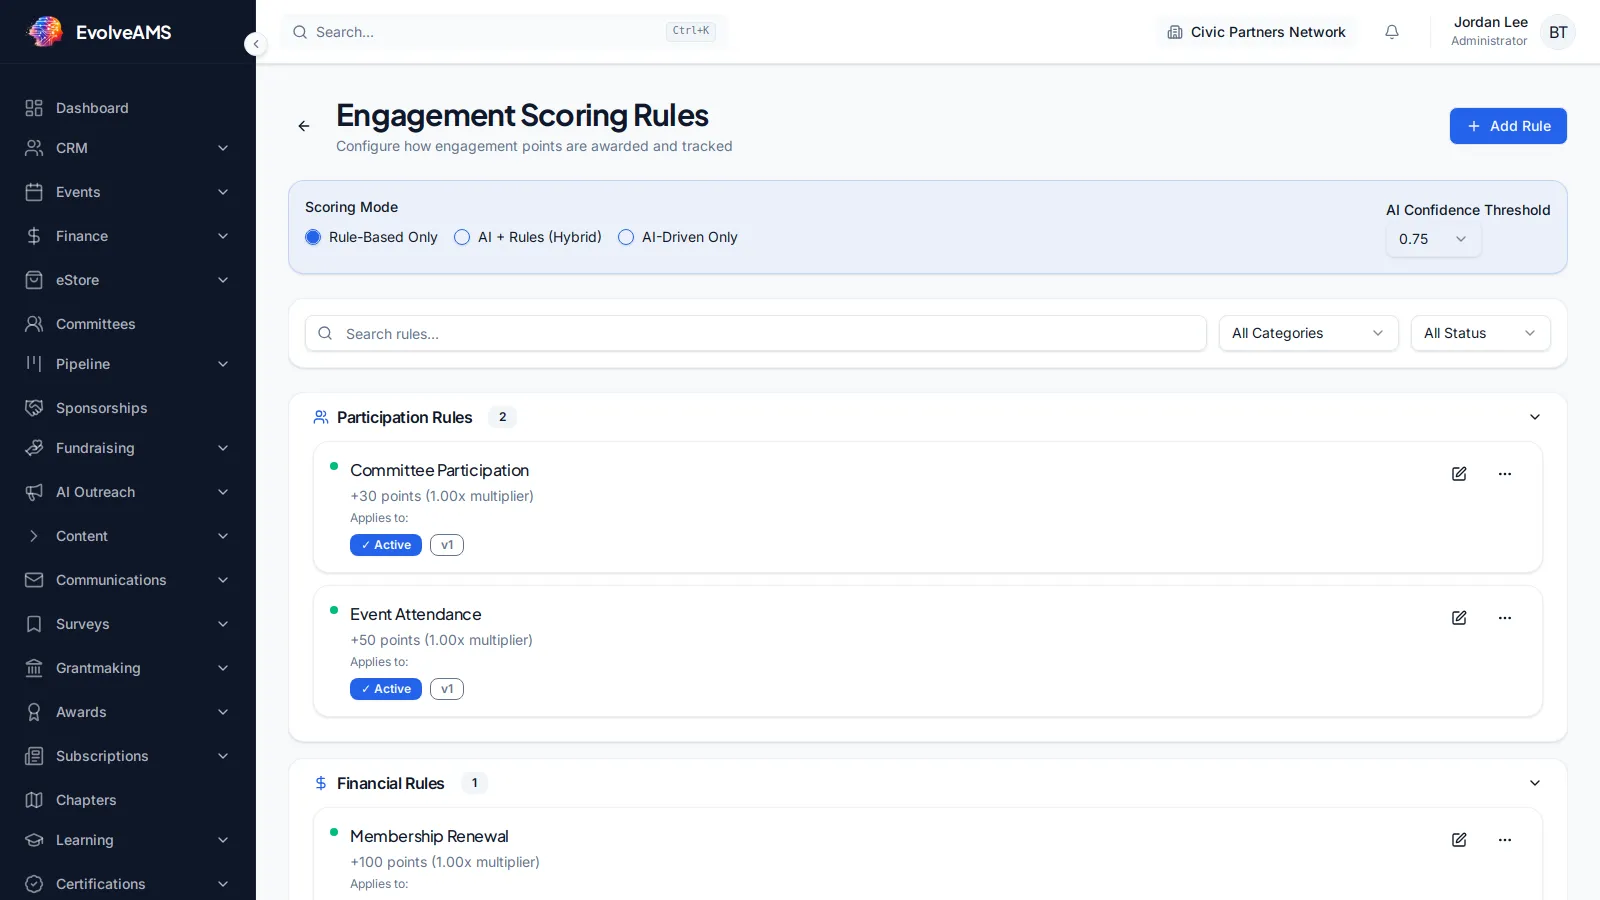
Task: Click the CRM people icon
Action: point(34,148)
